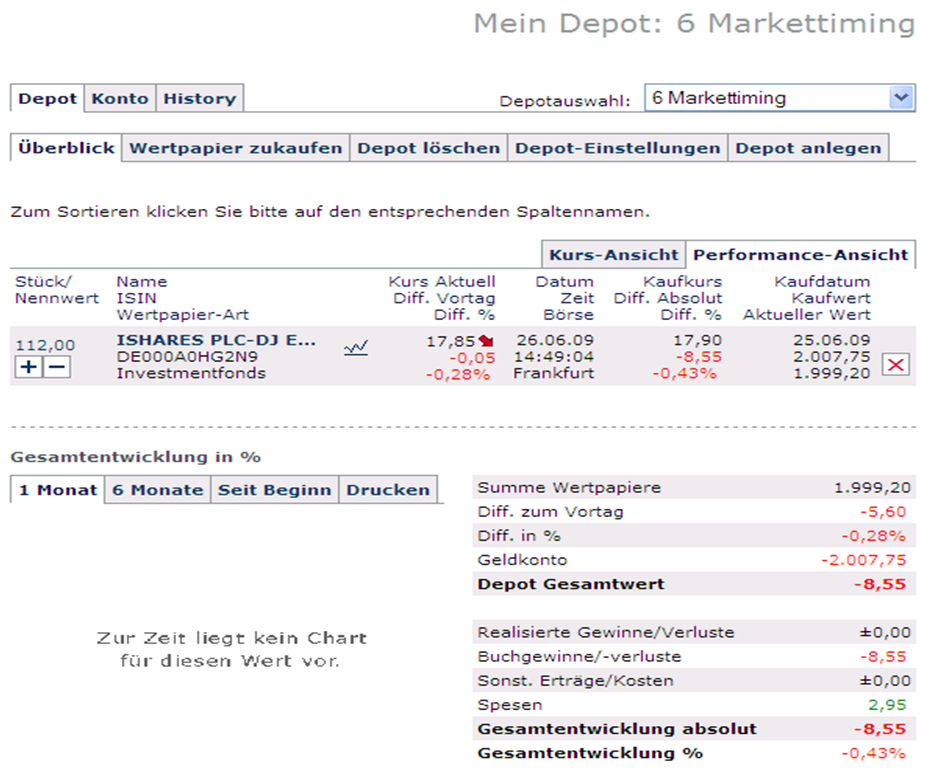Select the Depot anlegen tab
The image size is (939, 769).
pyautogui.click(x=808, y=148)
